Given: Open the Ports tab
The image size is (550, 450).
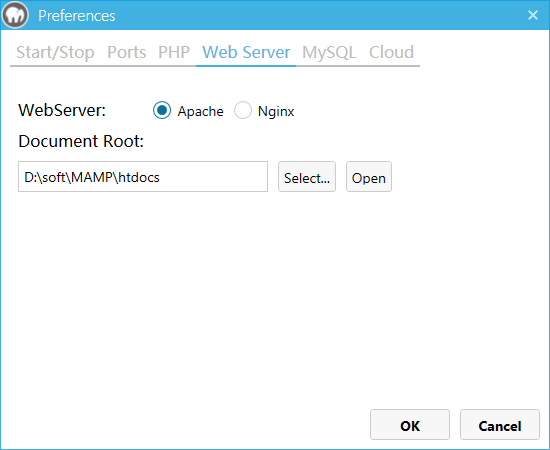Looking at the screenshot, I should pyautogui.click(x=126, y=52).
